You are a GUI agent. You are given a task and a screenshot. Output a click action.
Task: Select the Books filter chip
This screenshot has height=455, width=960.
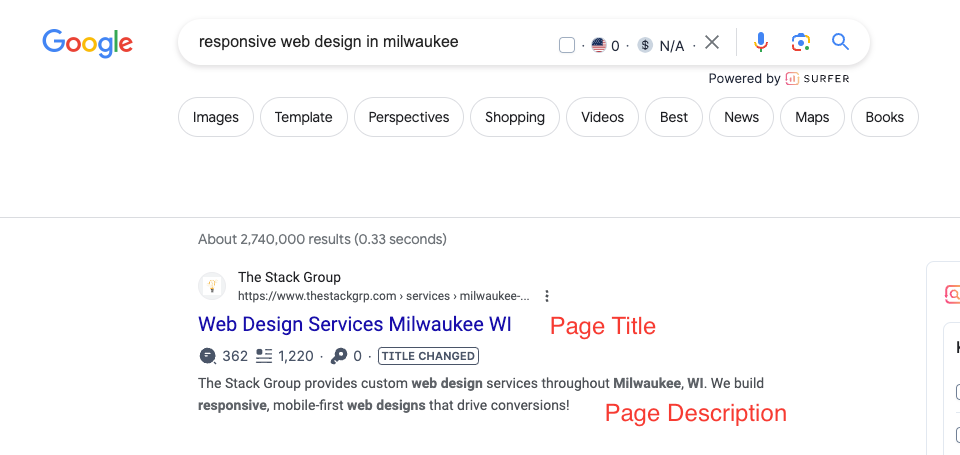coord(885,117)
